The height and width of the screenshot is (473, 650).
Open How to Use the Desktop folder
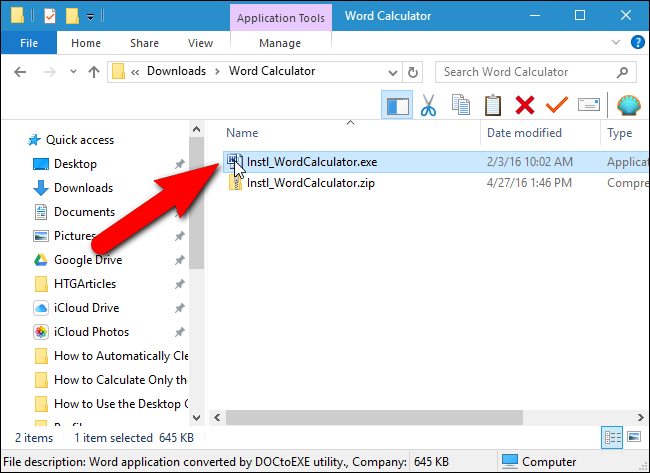tap(121, 405)
